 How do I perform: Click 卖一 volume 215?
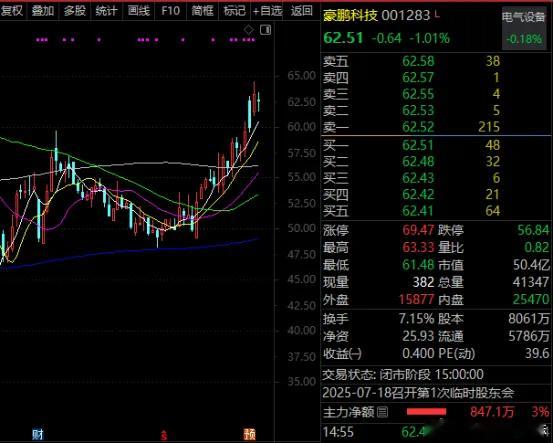coord(489,126)
